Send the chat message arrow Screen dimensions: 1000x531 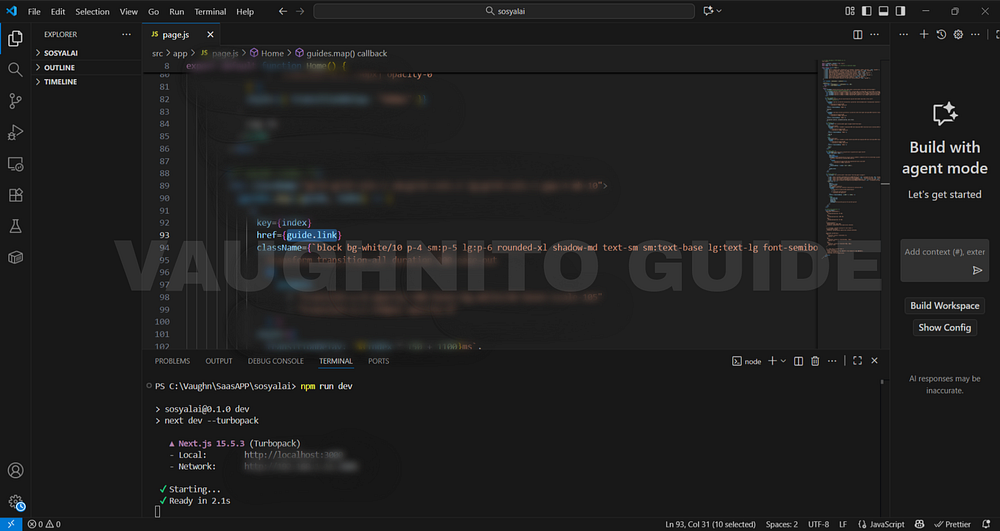point(977,271)
